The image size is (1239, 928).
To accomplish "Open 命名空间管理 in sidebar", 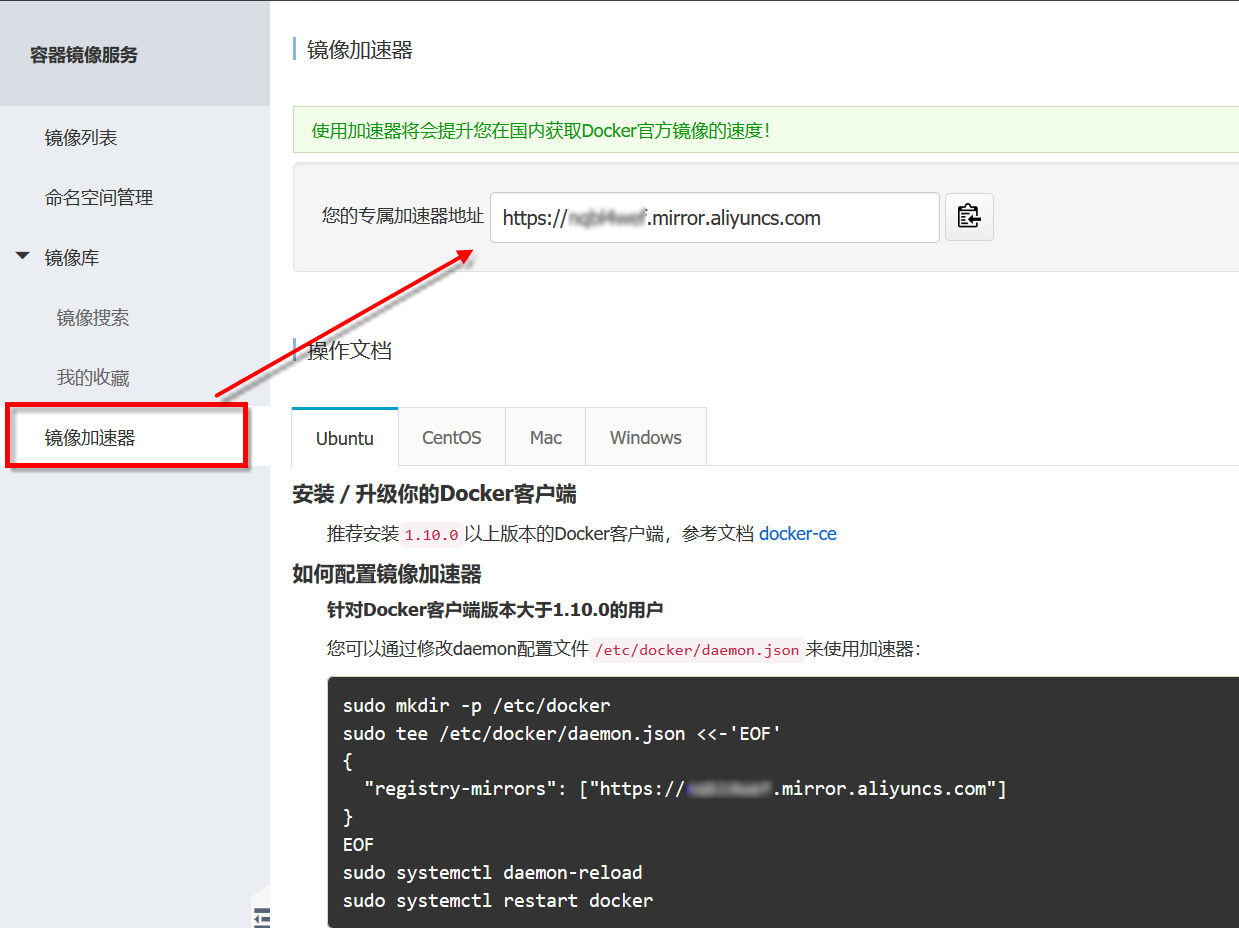I will (x=99, y=198).
